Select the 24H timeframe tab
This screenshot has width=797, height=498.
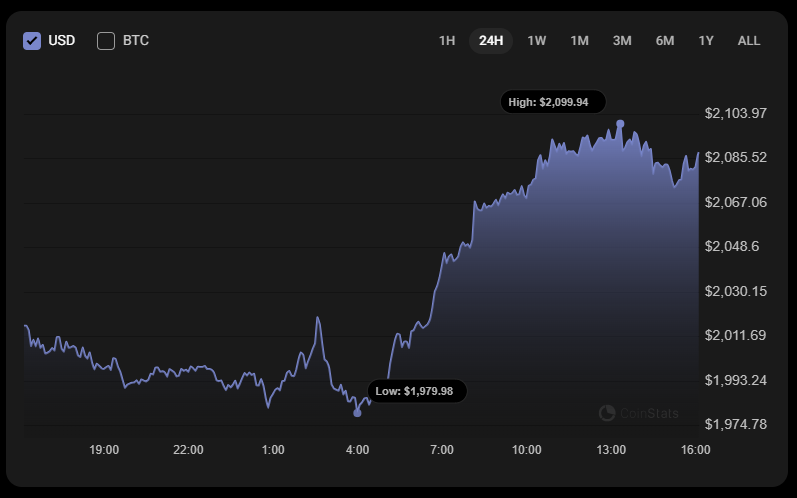tap(491, 41)
